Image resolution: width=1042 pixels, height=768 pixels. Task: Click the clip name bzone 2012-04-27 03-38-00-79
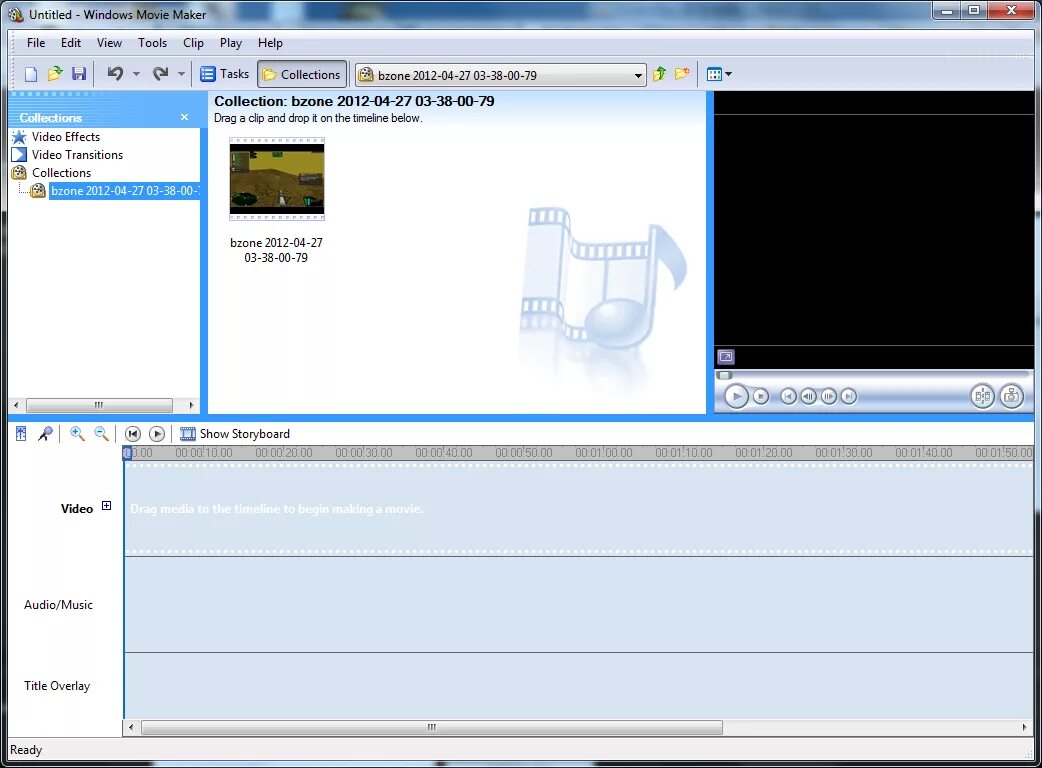[276, 250]
